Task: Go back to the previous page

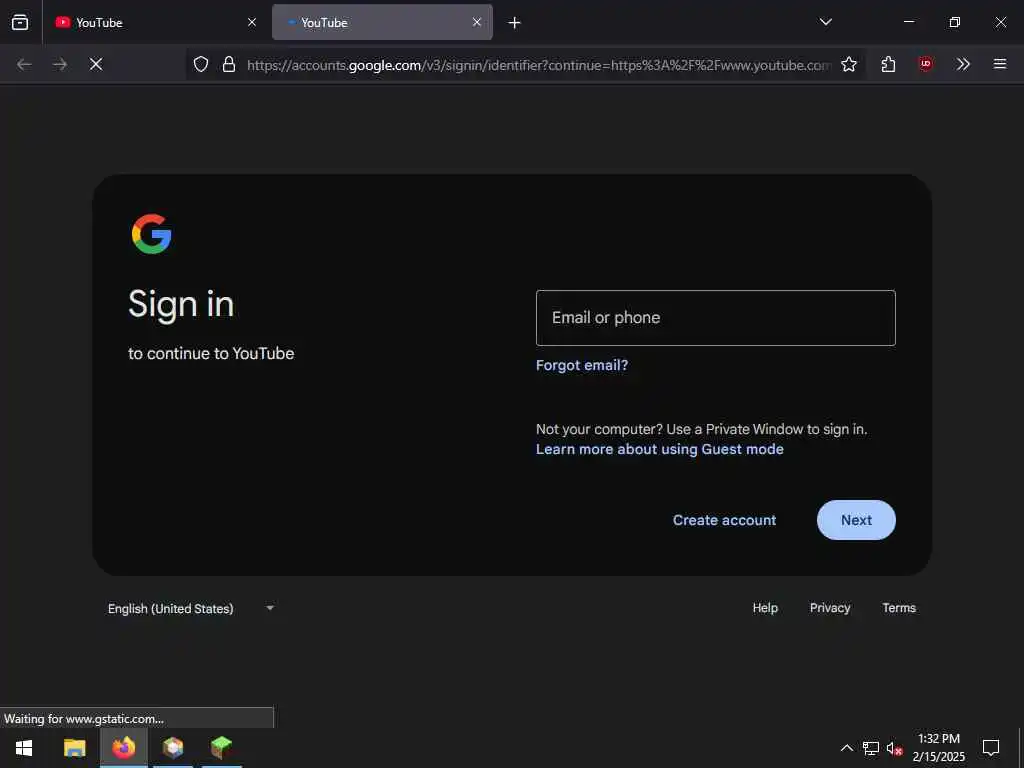Action: [x=24, y=64]
